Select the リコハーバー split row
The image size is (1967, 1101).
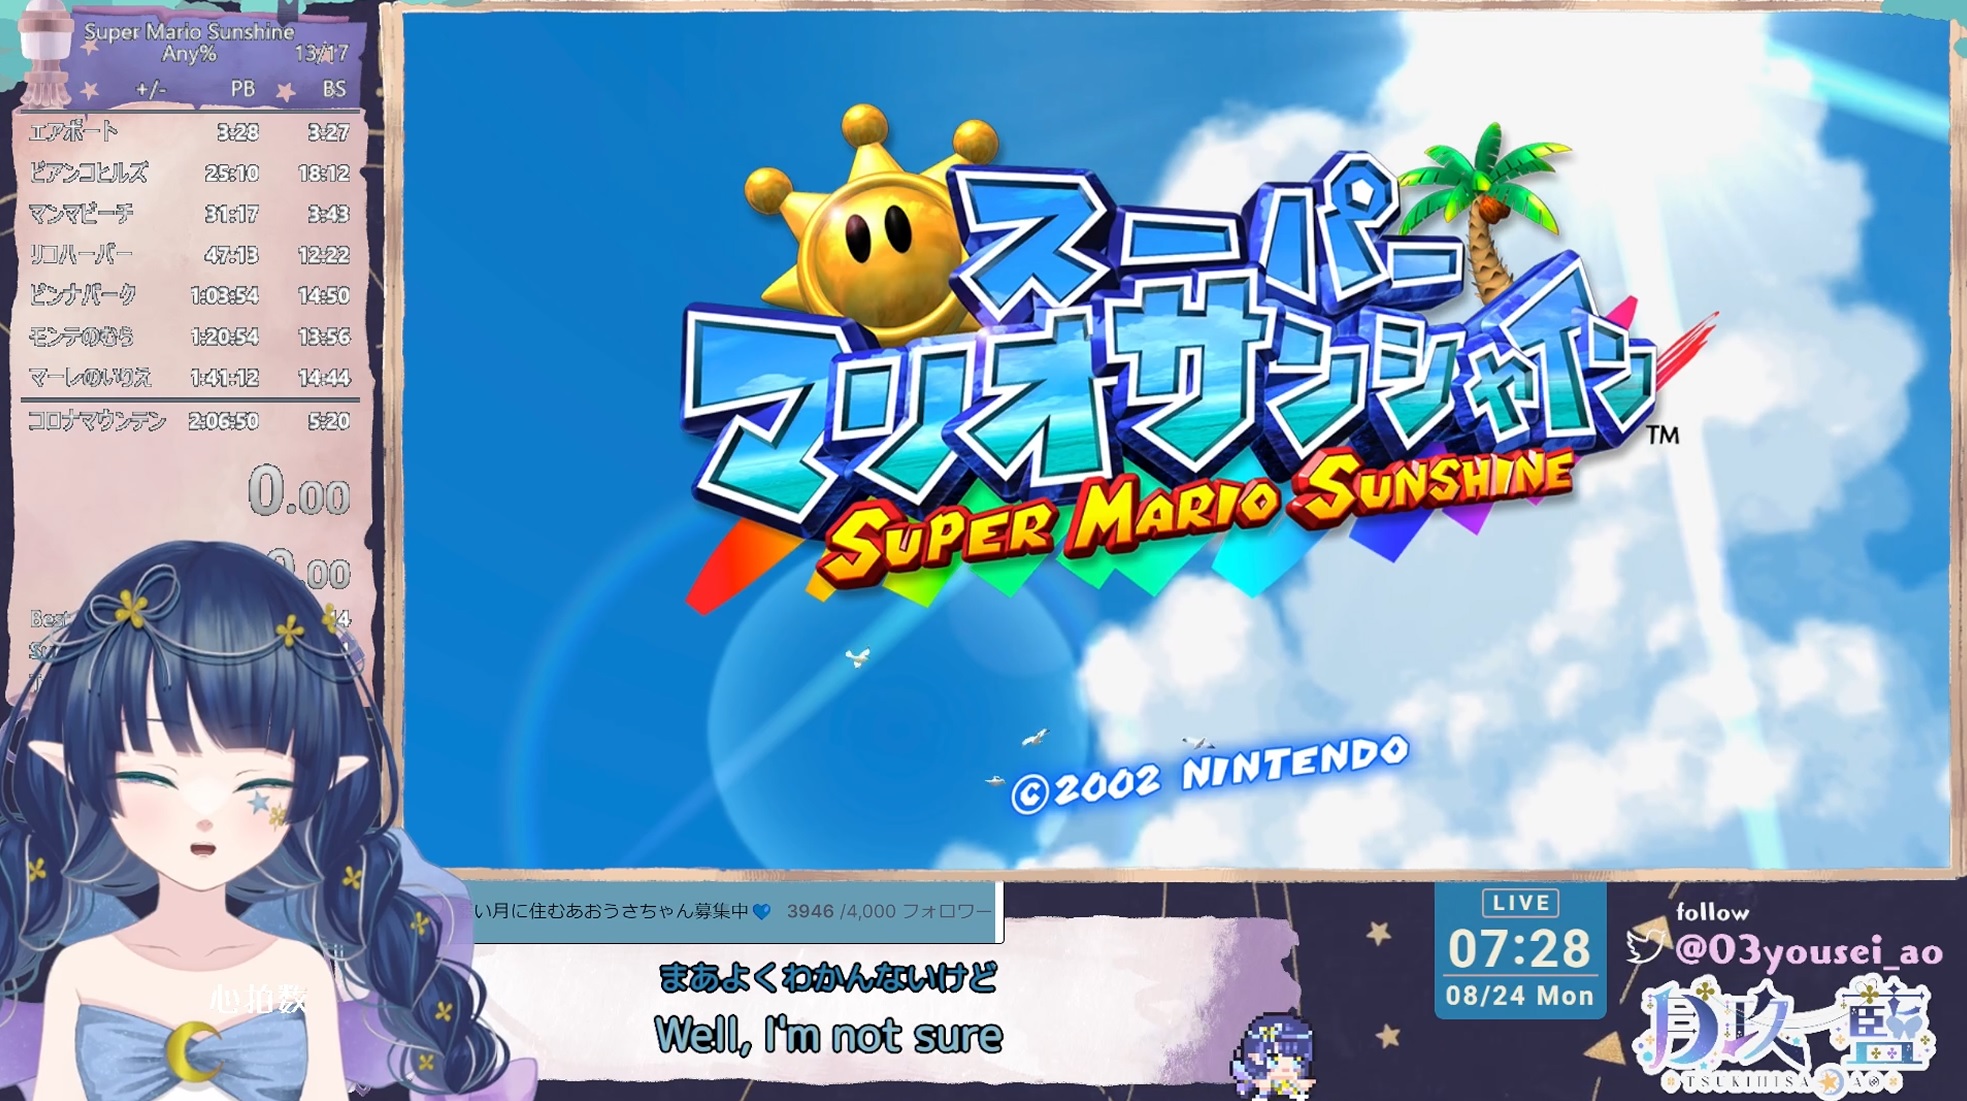pos(189,255)
